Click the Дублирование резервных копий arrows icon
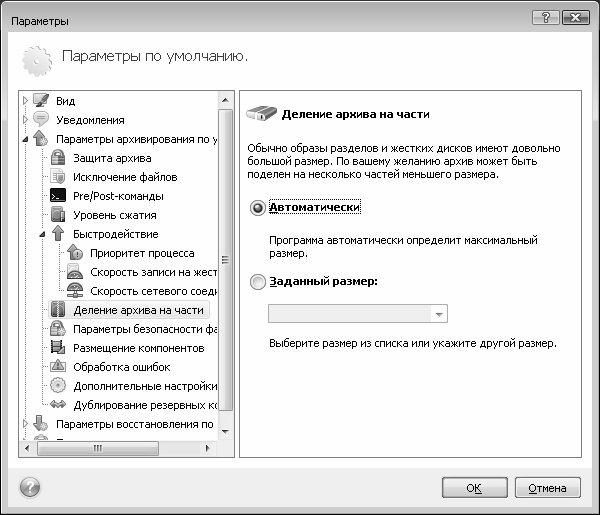 point(58,404)
